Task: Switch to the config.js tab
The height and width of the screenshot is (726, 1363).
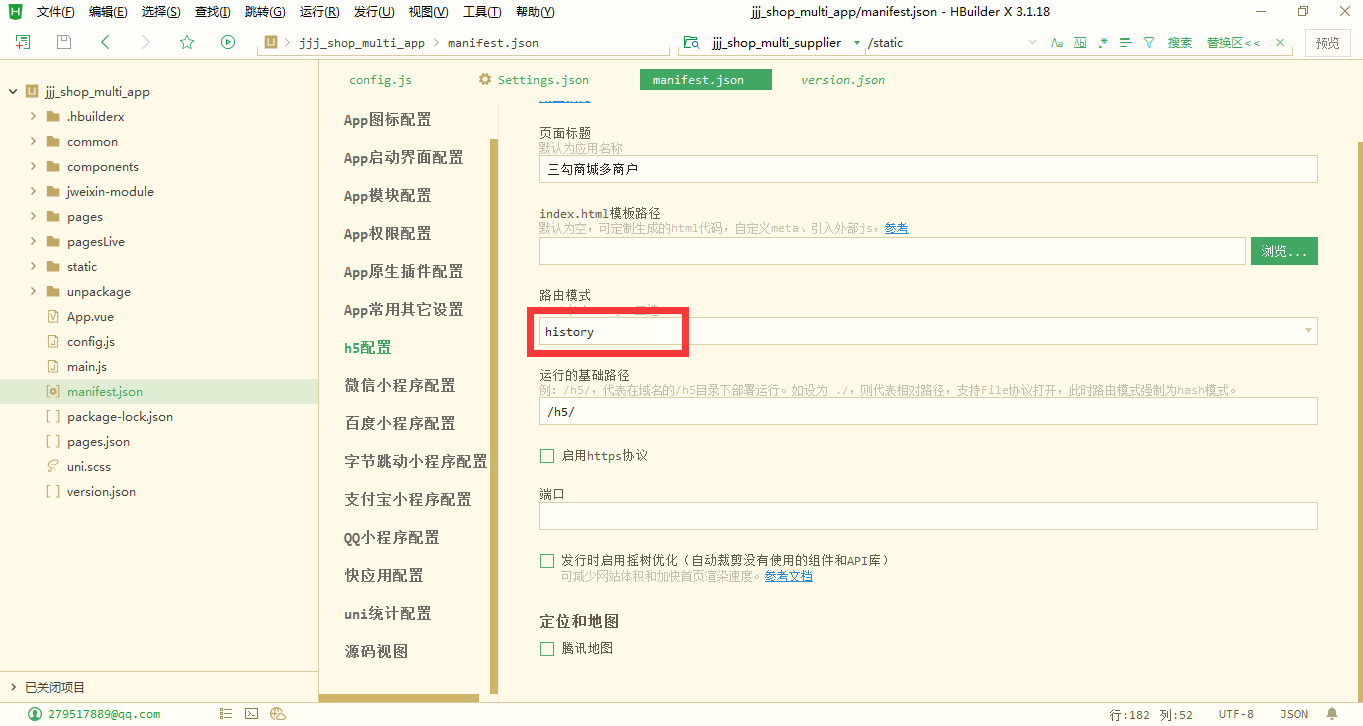Action: coord(380,80)
